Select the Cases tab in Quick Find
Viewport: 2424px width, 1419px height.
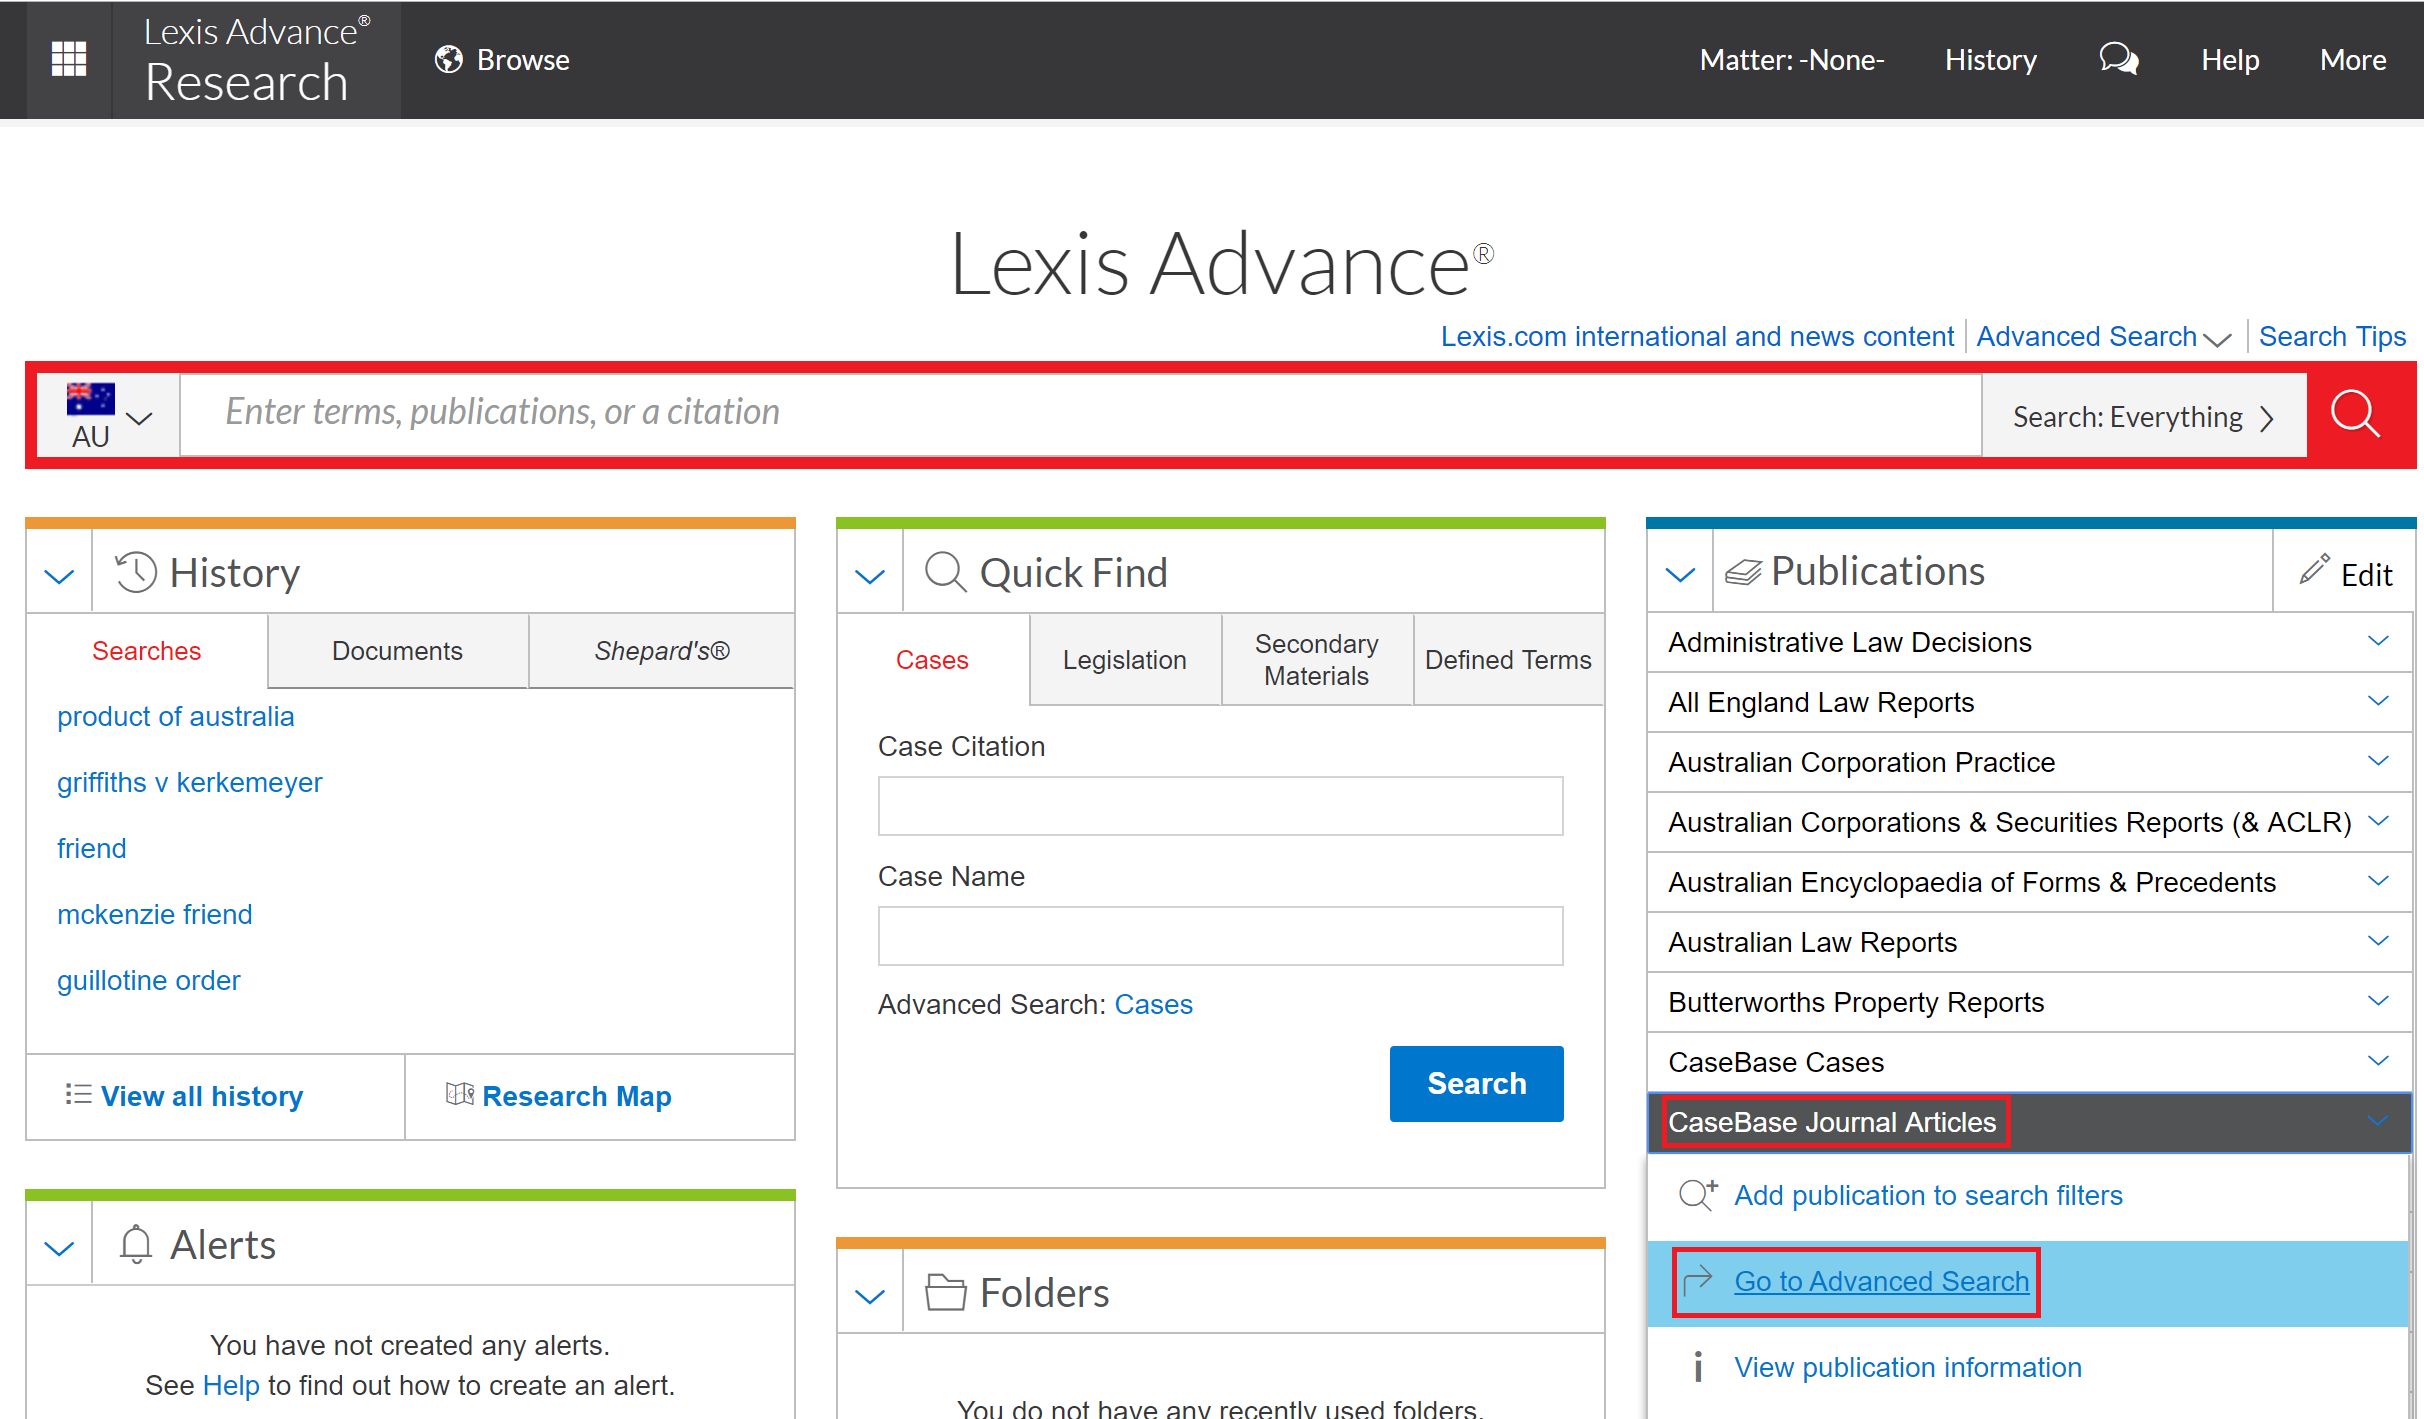[932, 660]
